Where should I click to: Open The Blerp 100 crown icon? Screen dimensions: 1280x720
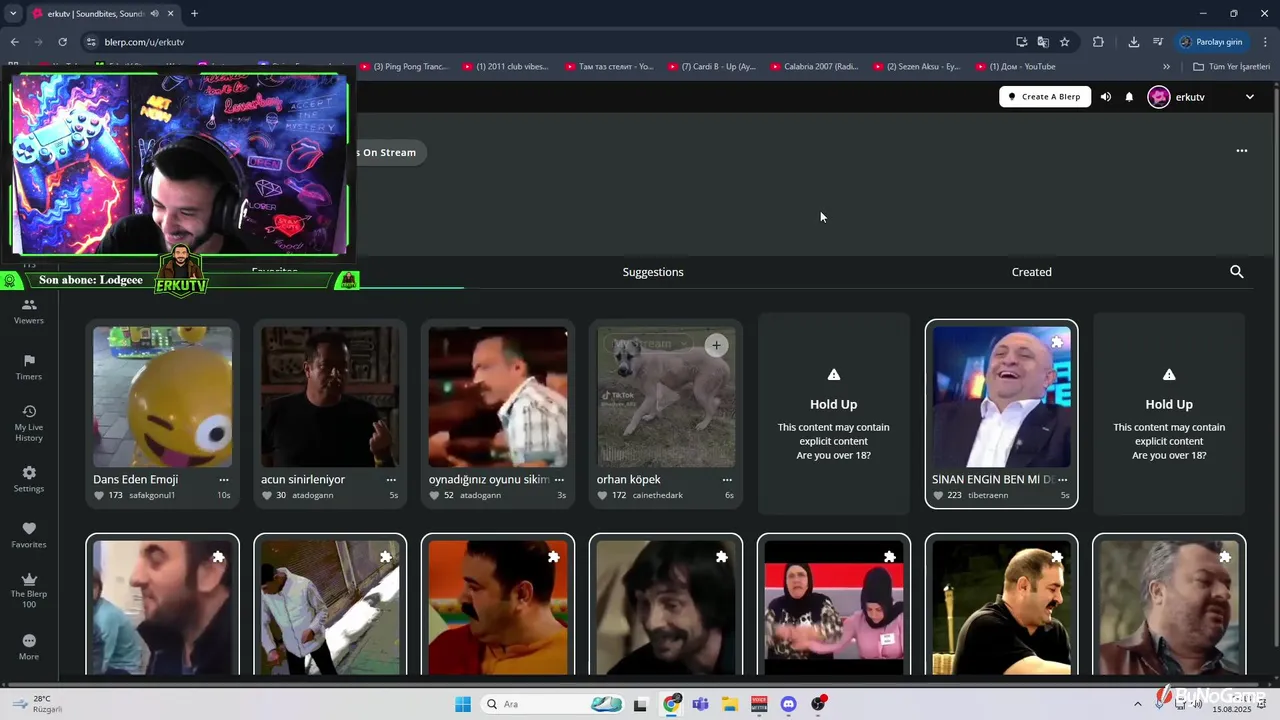coord(28,590)
